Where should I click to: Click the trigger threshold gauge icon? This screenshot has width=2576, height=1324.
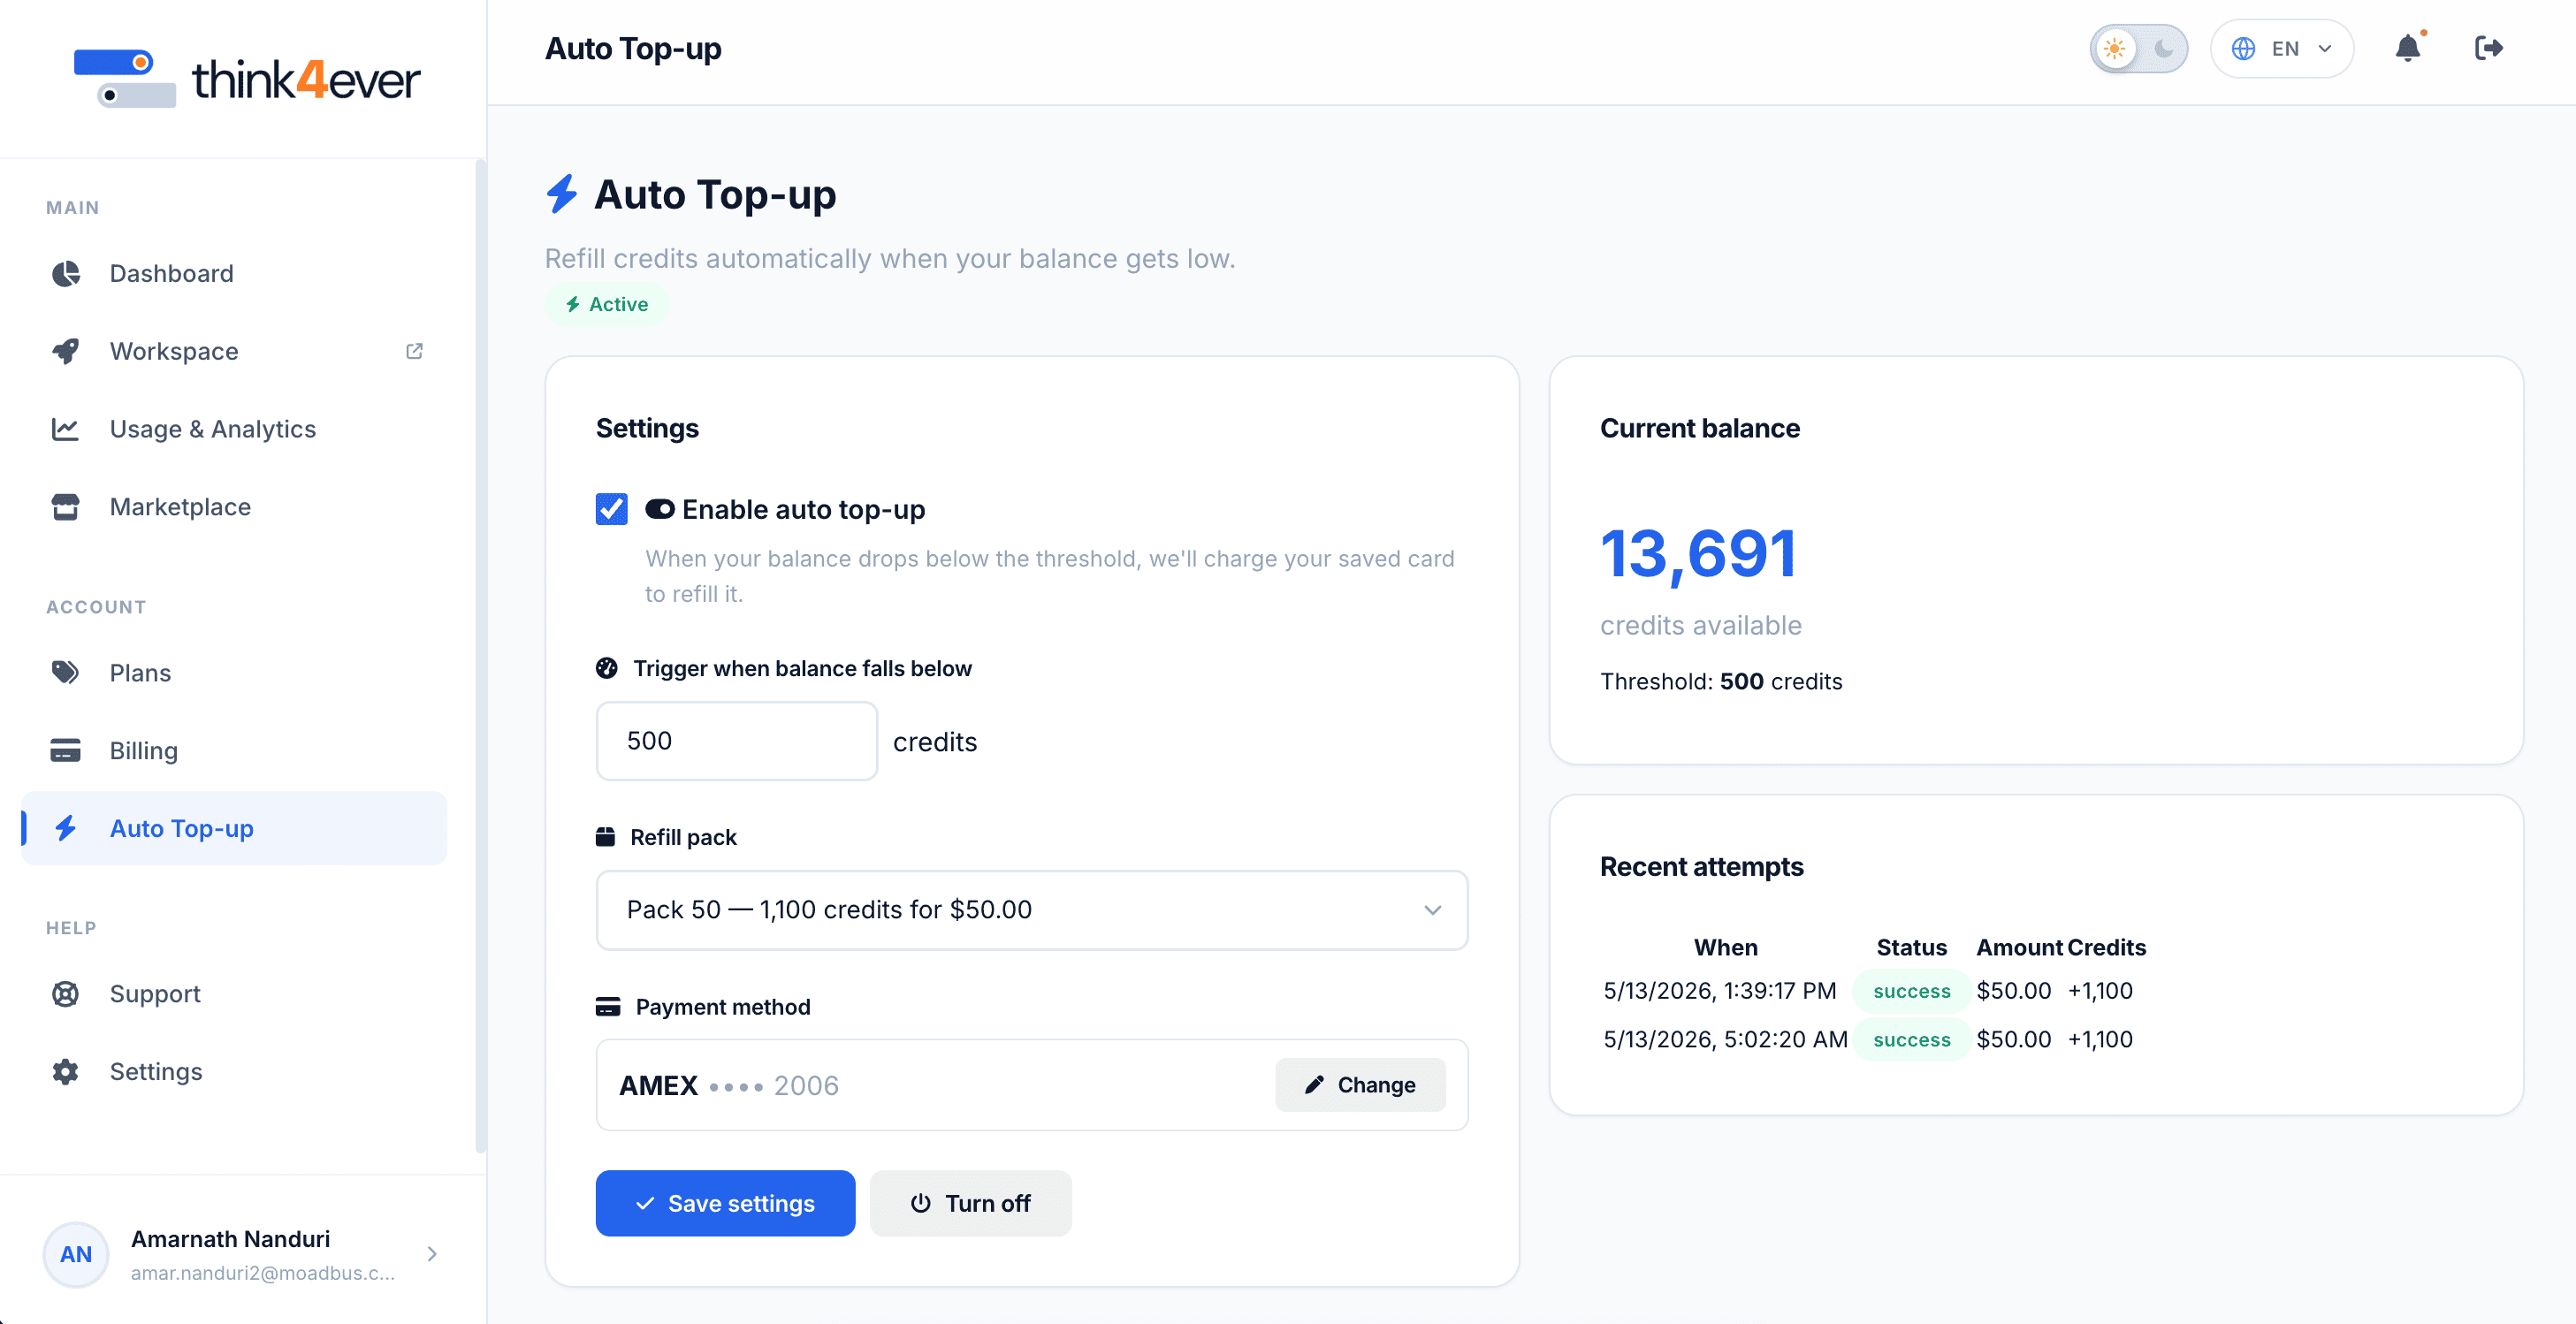click(607, 668)
